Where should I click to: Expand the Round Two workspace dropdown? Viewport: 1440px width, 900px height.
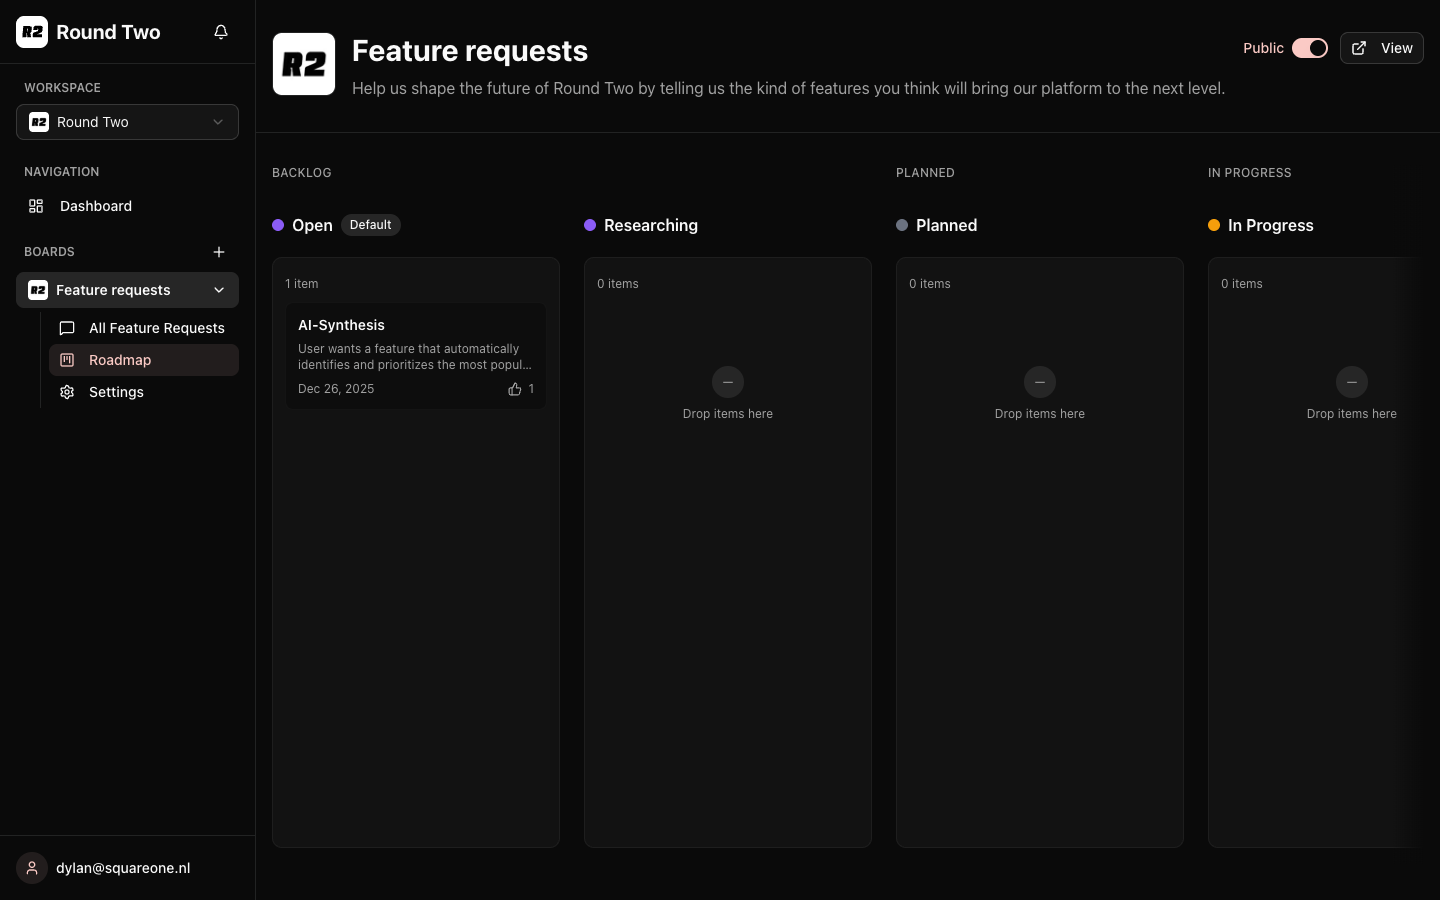tap(218, 122)
